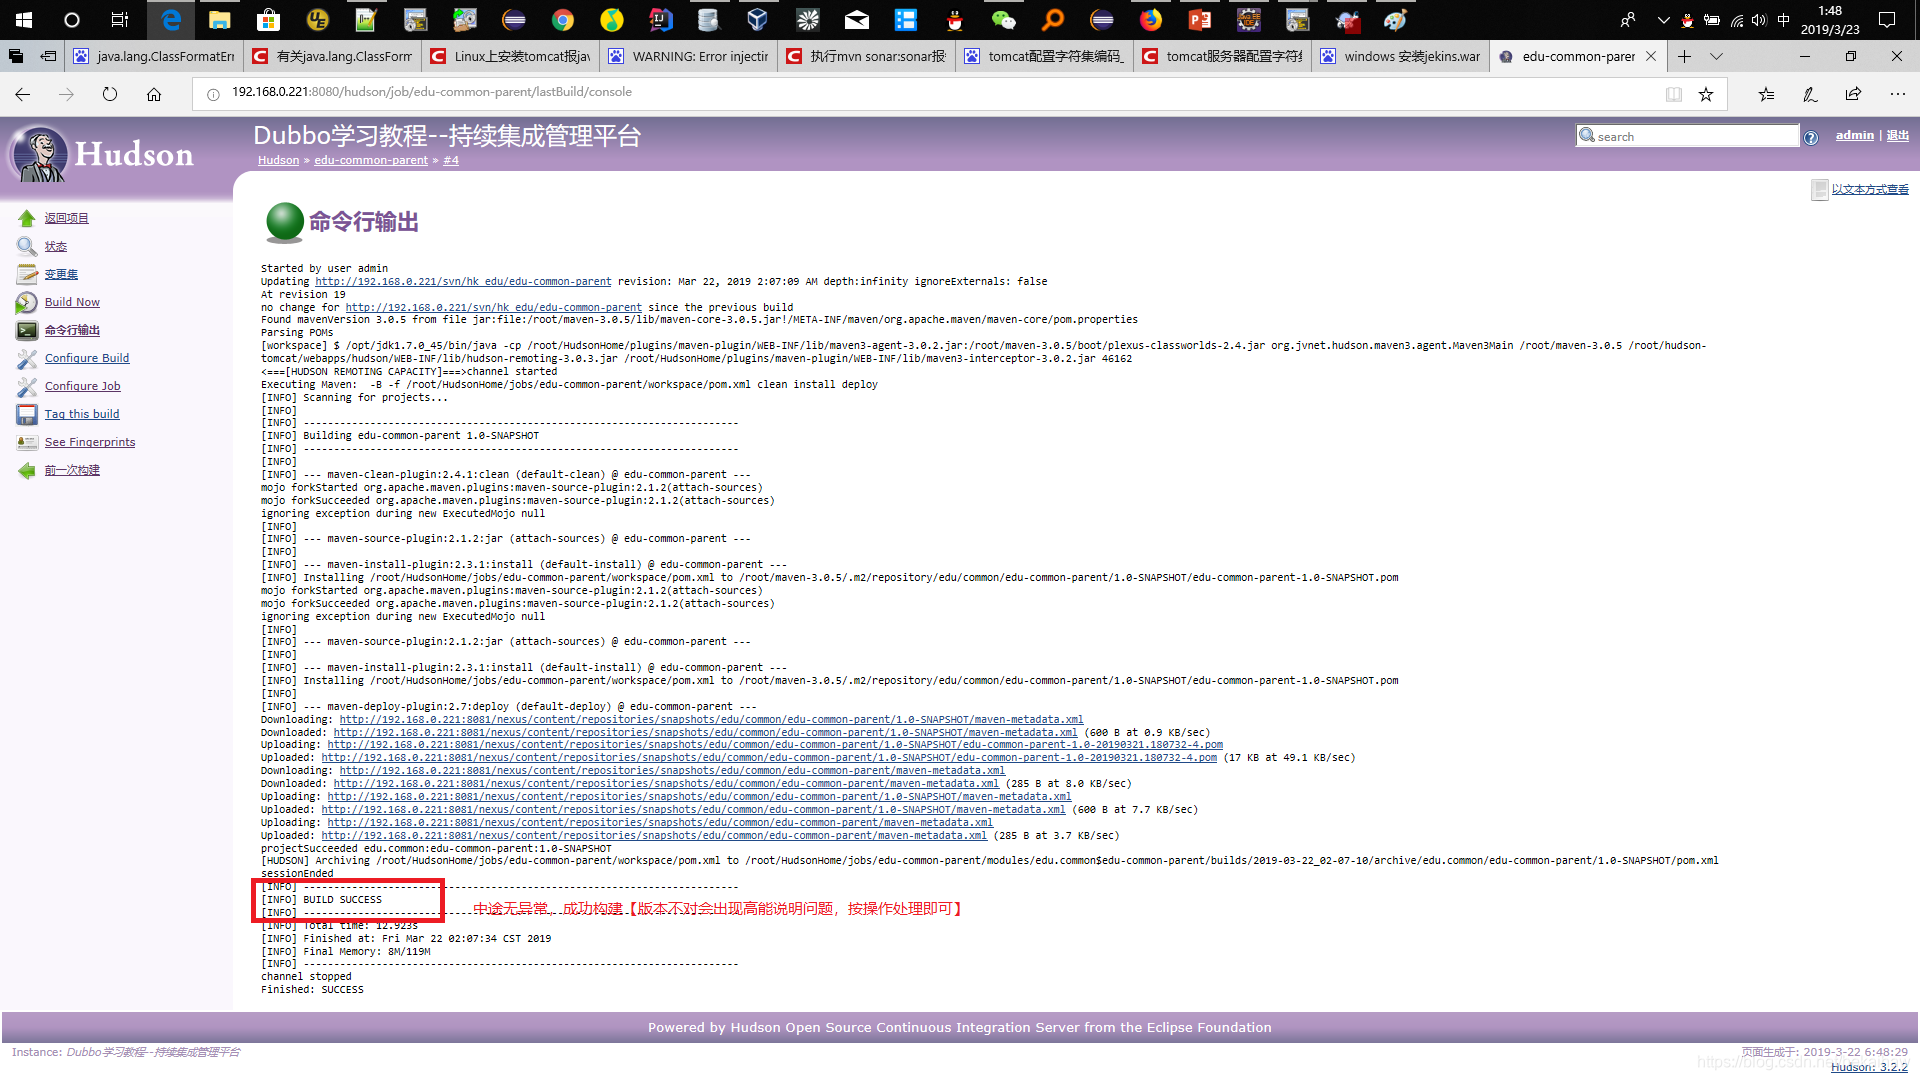
Task: Click Hudson: 3.2.2 version link
Action: [x=1869, y=1067]
